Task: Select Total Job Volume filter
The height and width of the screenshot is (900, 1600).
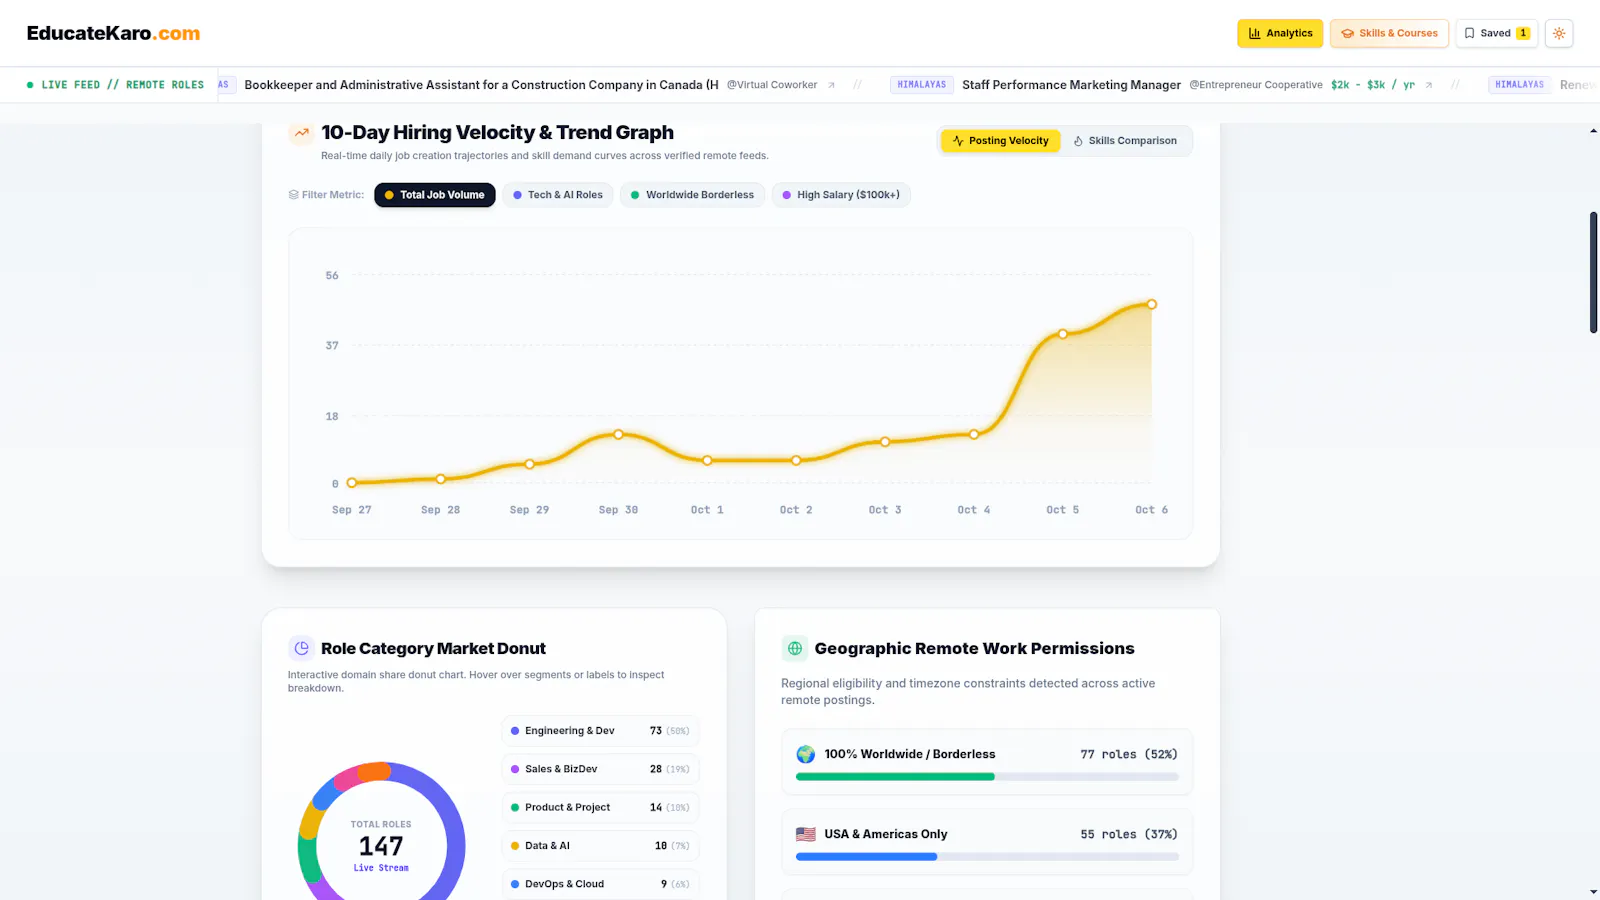Action: (435, 195)
